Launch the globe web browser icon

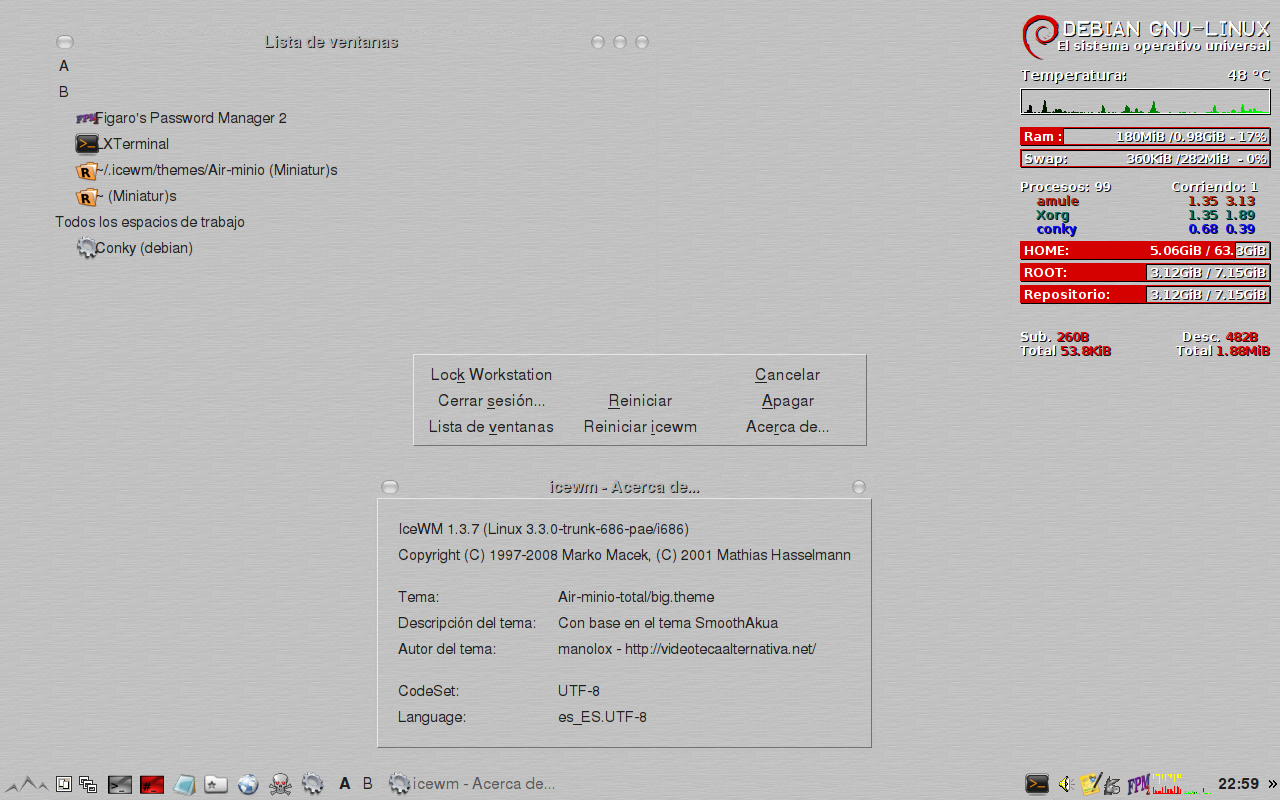tap(248, 784)
